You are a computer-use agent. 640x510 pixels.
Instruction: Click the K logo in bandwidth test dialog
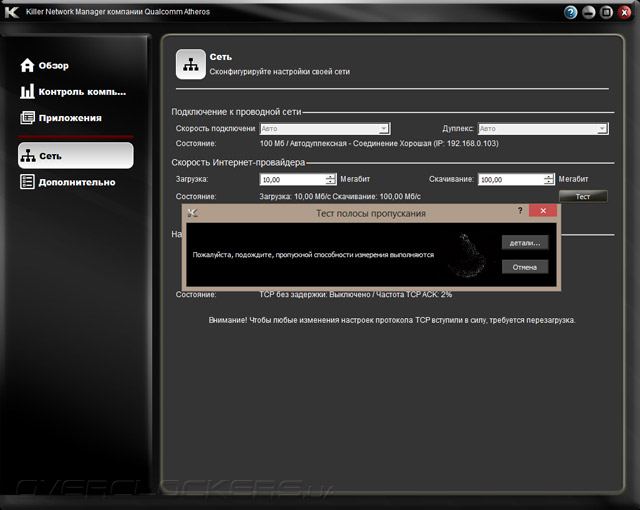click(x=193, y=213)
